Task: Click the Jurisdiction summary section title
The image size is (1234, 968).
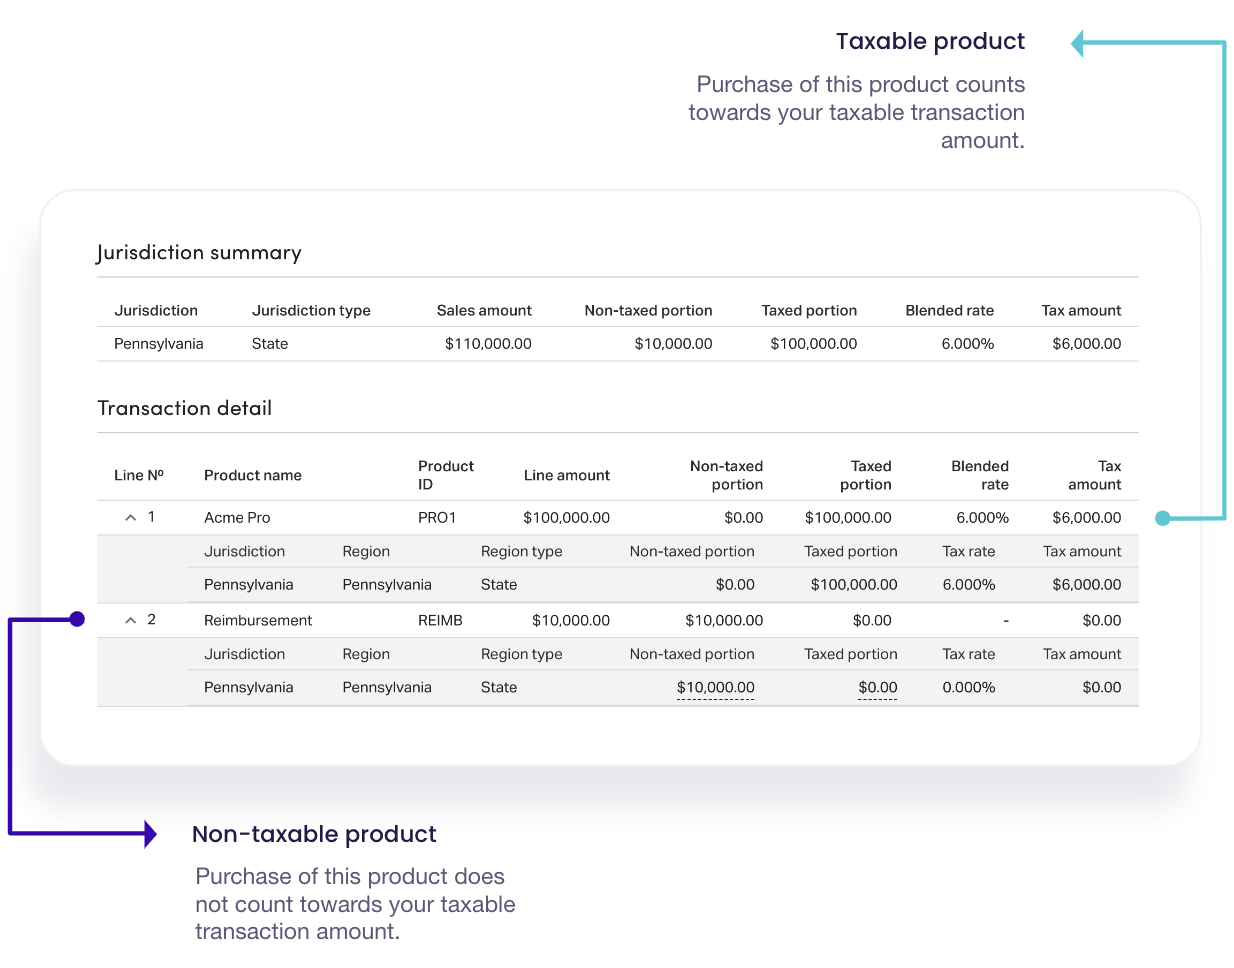Action: click(198, 253)
